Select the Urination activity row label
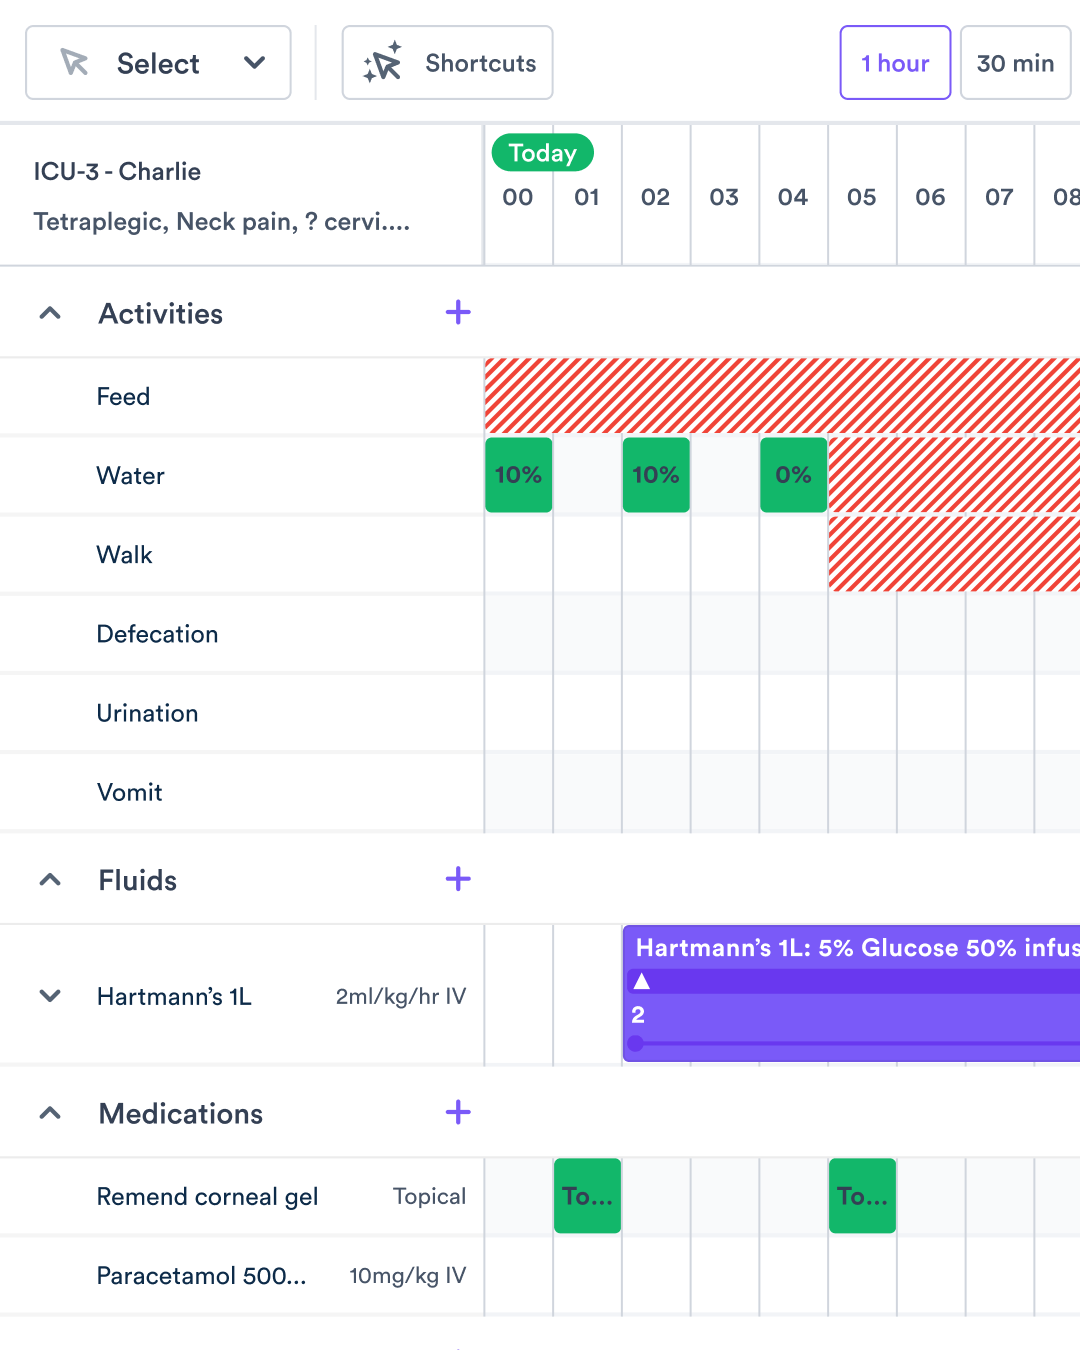 [147, 713]
